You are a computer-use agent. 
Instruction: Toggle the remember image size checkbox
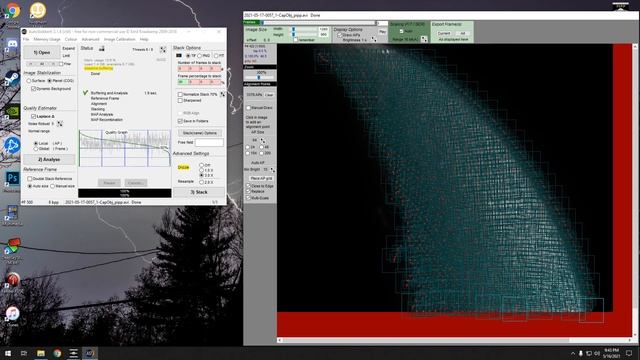tap(296, 40)
